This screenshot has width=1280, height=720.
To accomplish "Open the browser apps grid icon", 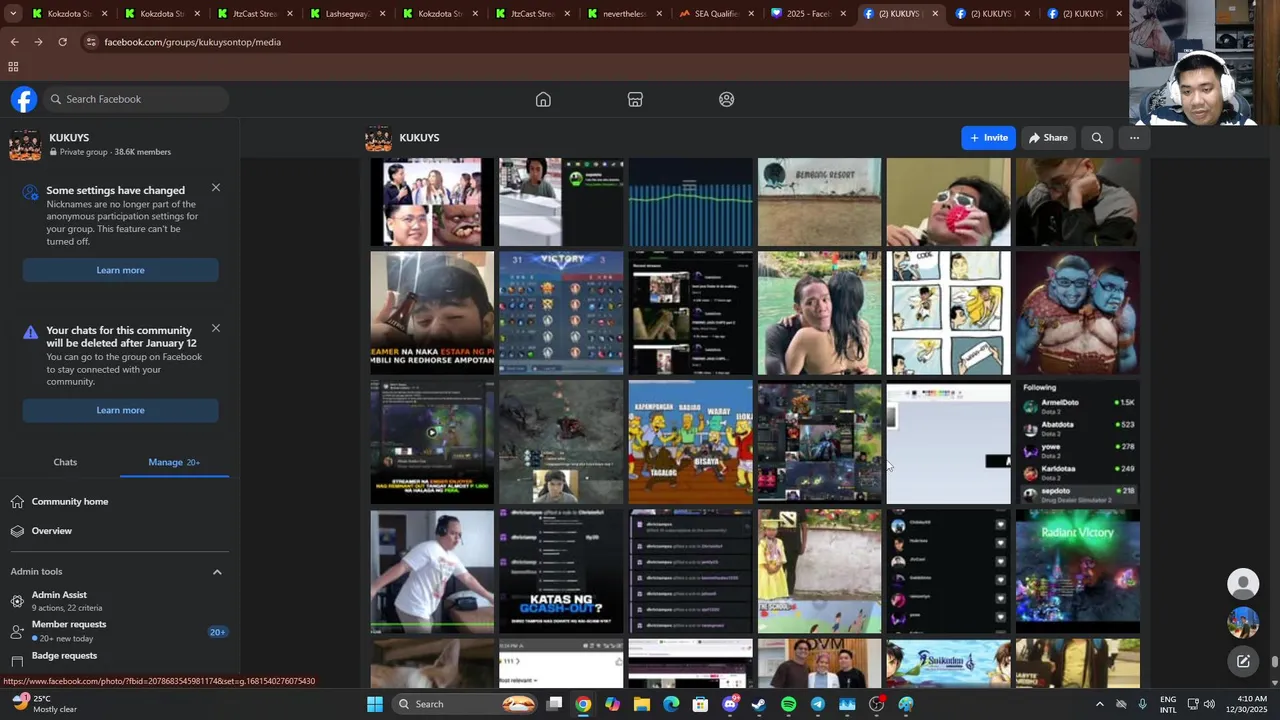I will (x=13, y=67).
